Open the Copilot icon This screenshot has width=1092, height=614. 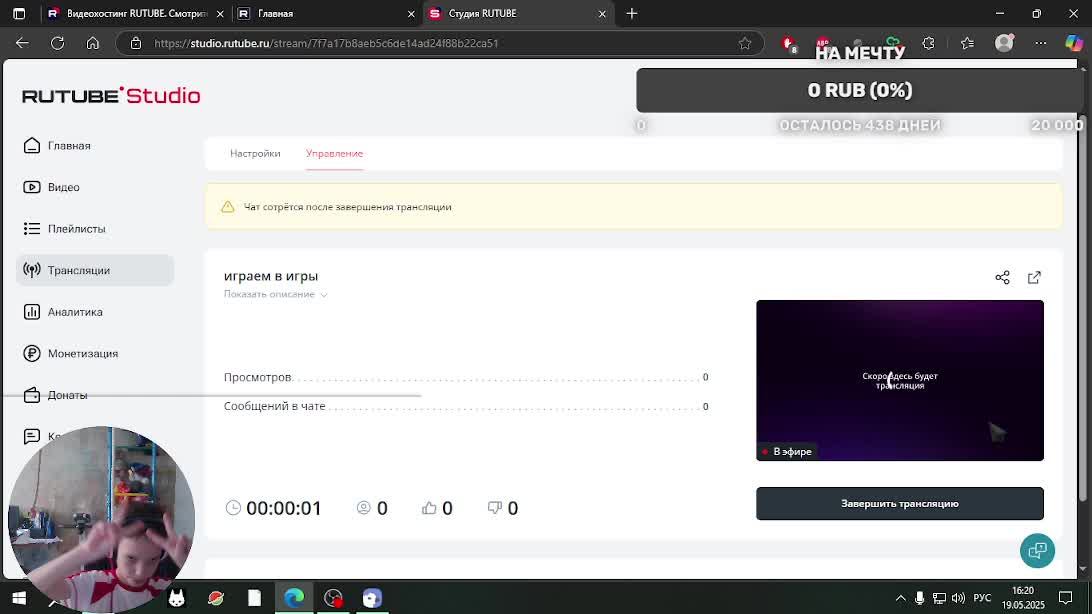(1074, 43)
